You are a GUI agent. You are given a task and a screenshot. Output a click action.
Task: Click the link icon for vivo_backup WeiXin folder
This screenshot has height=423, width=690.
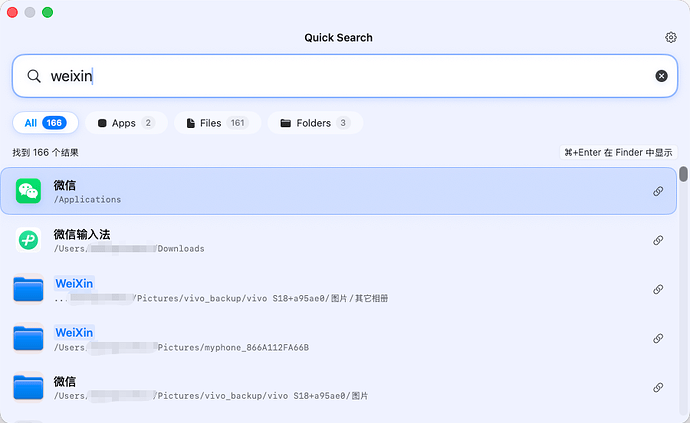(658, 289)
